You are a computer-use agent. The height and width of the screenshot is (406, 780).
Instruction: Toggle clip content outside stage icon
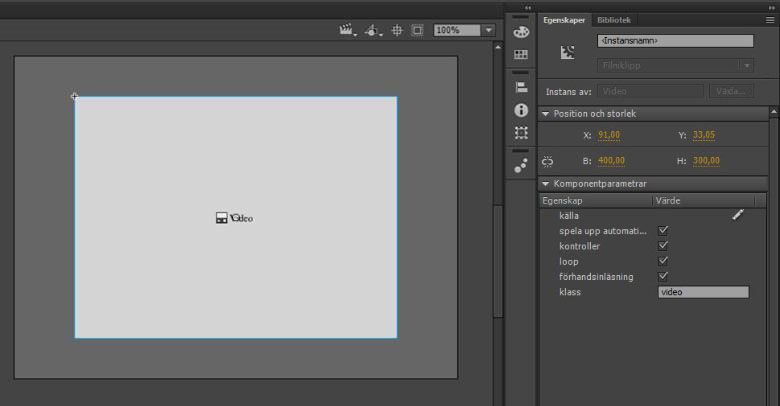click(417, 31)
